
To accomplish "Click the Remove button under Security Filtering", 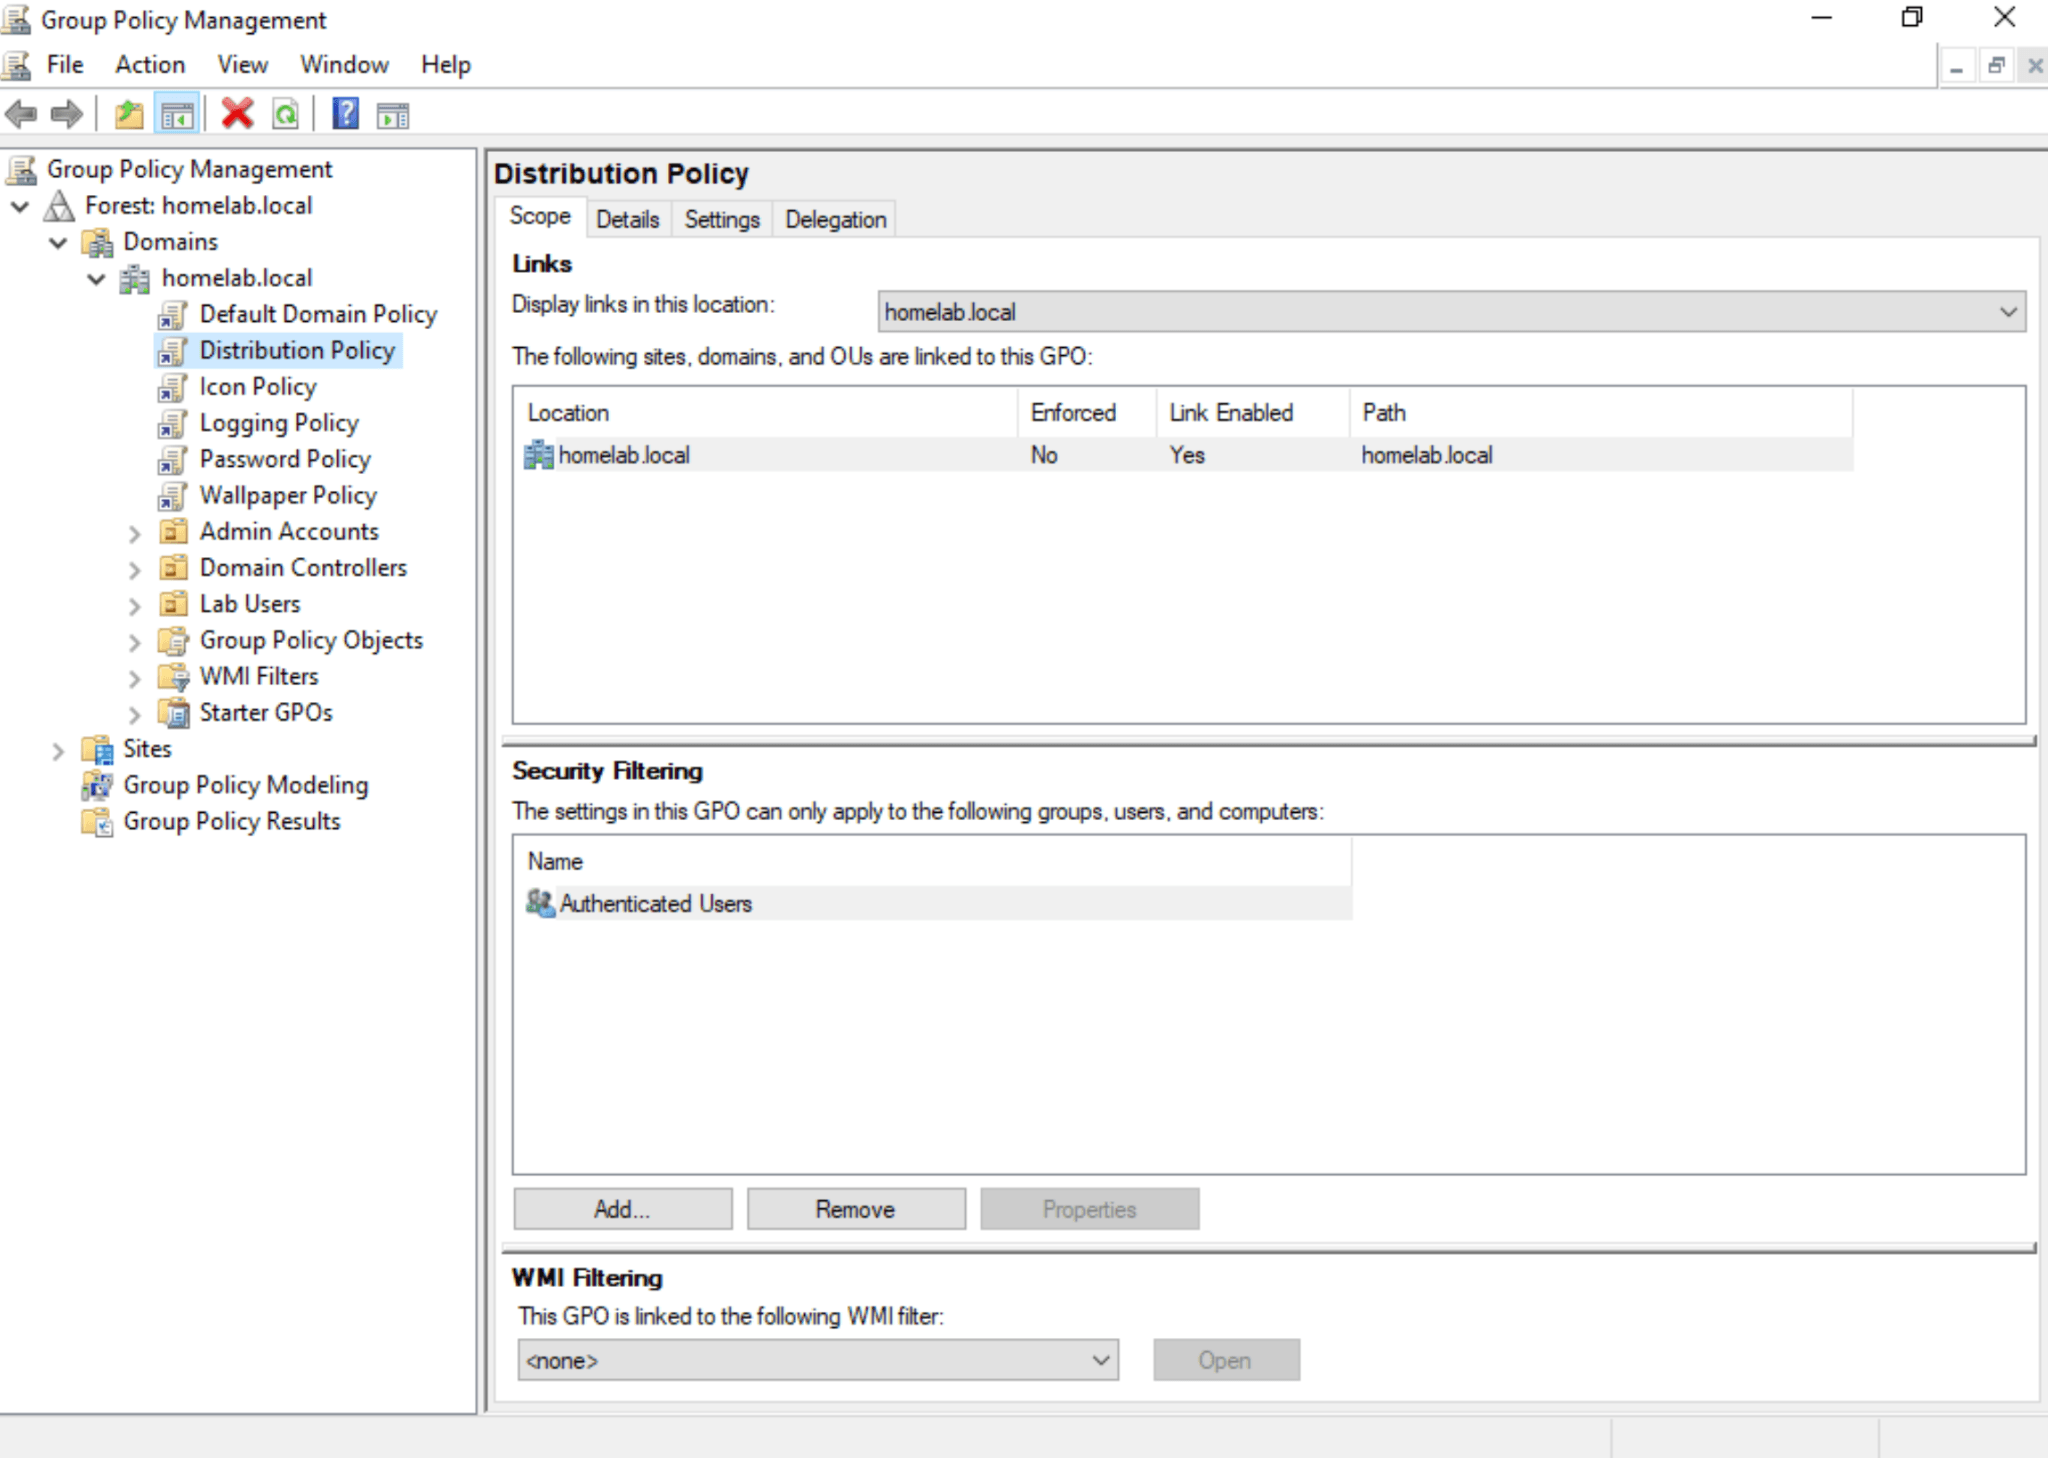I will pos(856,1209).
